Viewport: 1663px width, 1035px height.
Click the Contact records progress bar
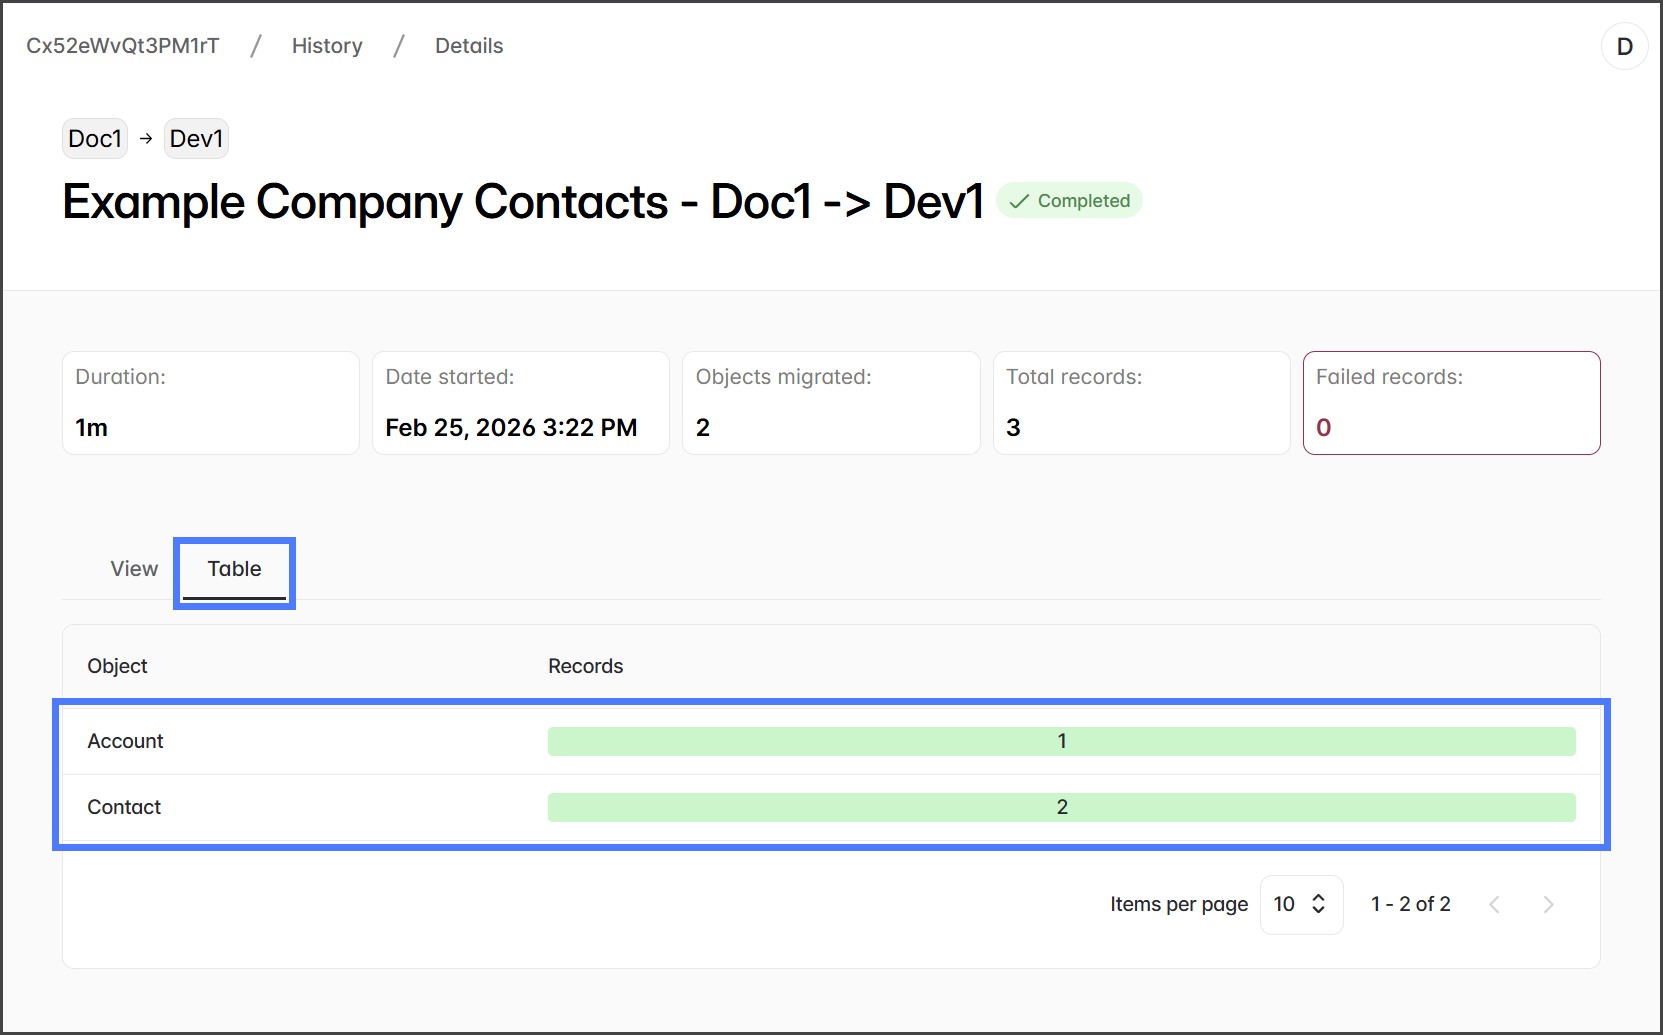pos(1061,807)
